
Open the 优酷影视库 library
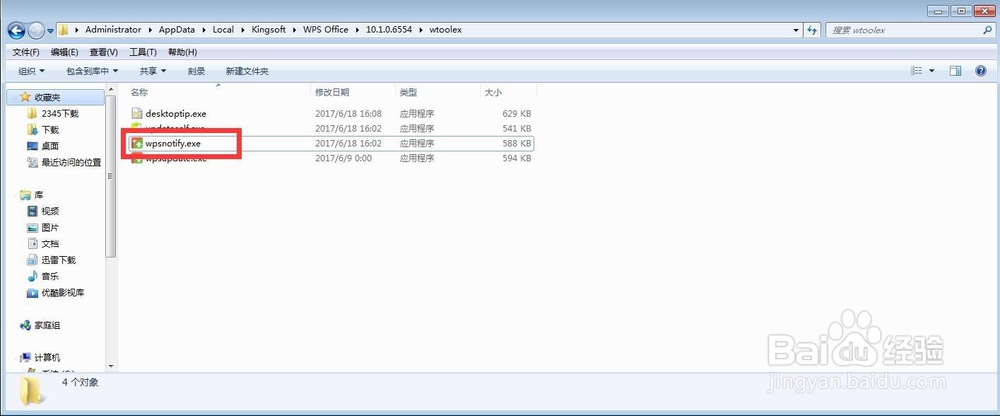pyautogui.click(x=62, y=293)
